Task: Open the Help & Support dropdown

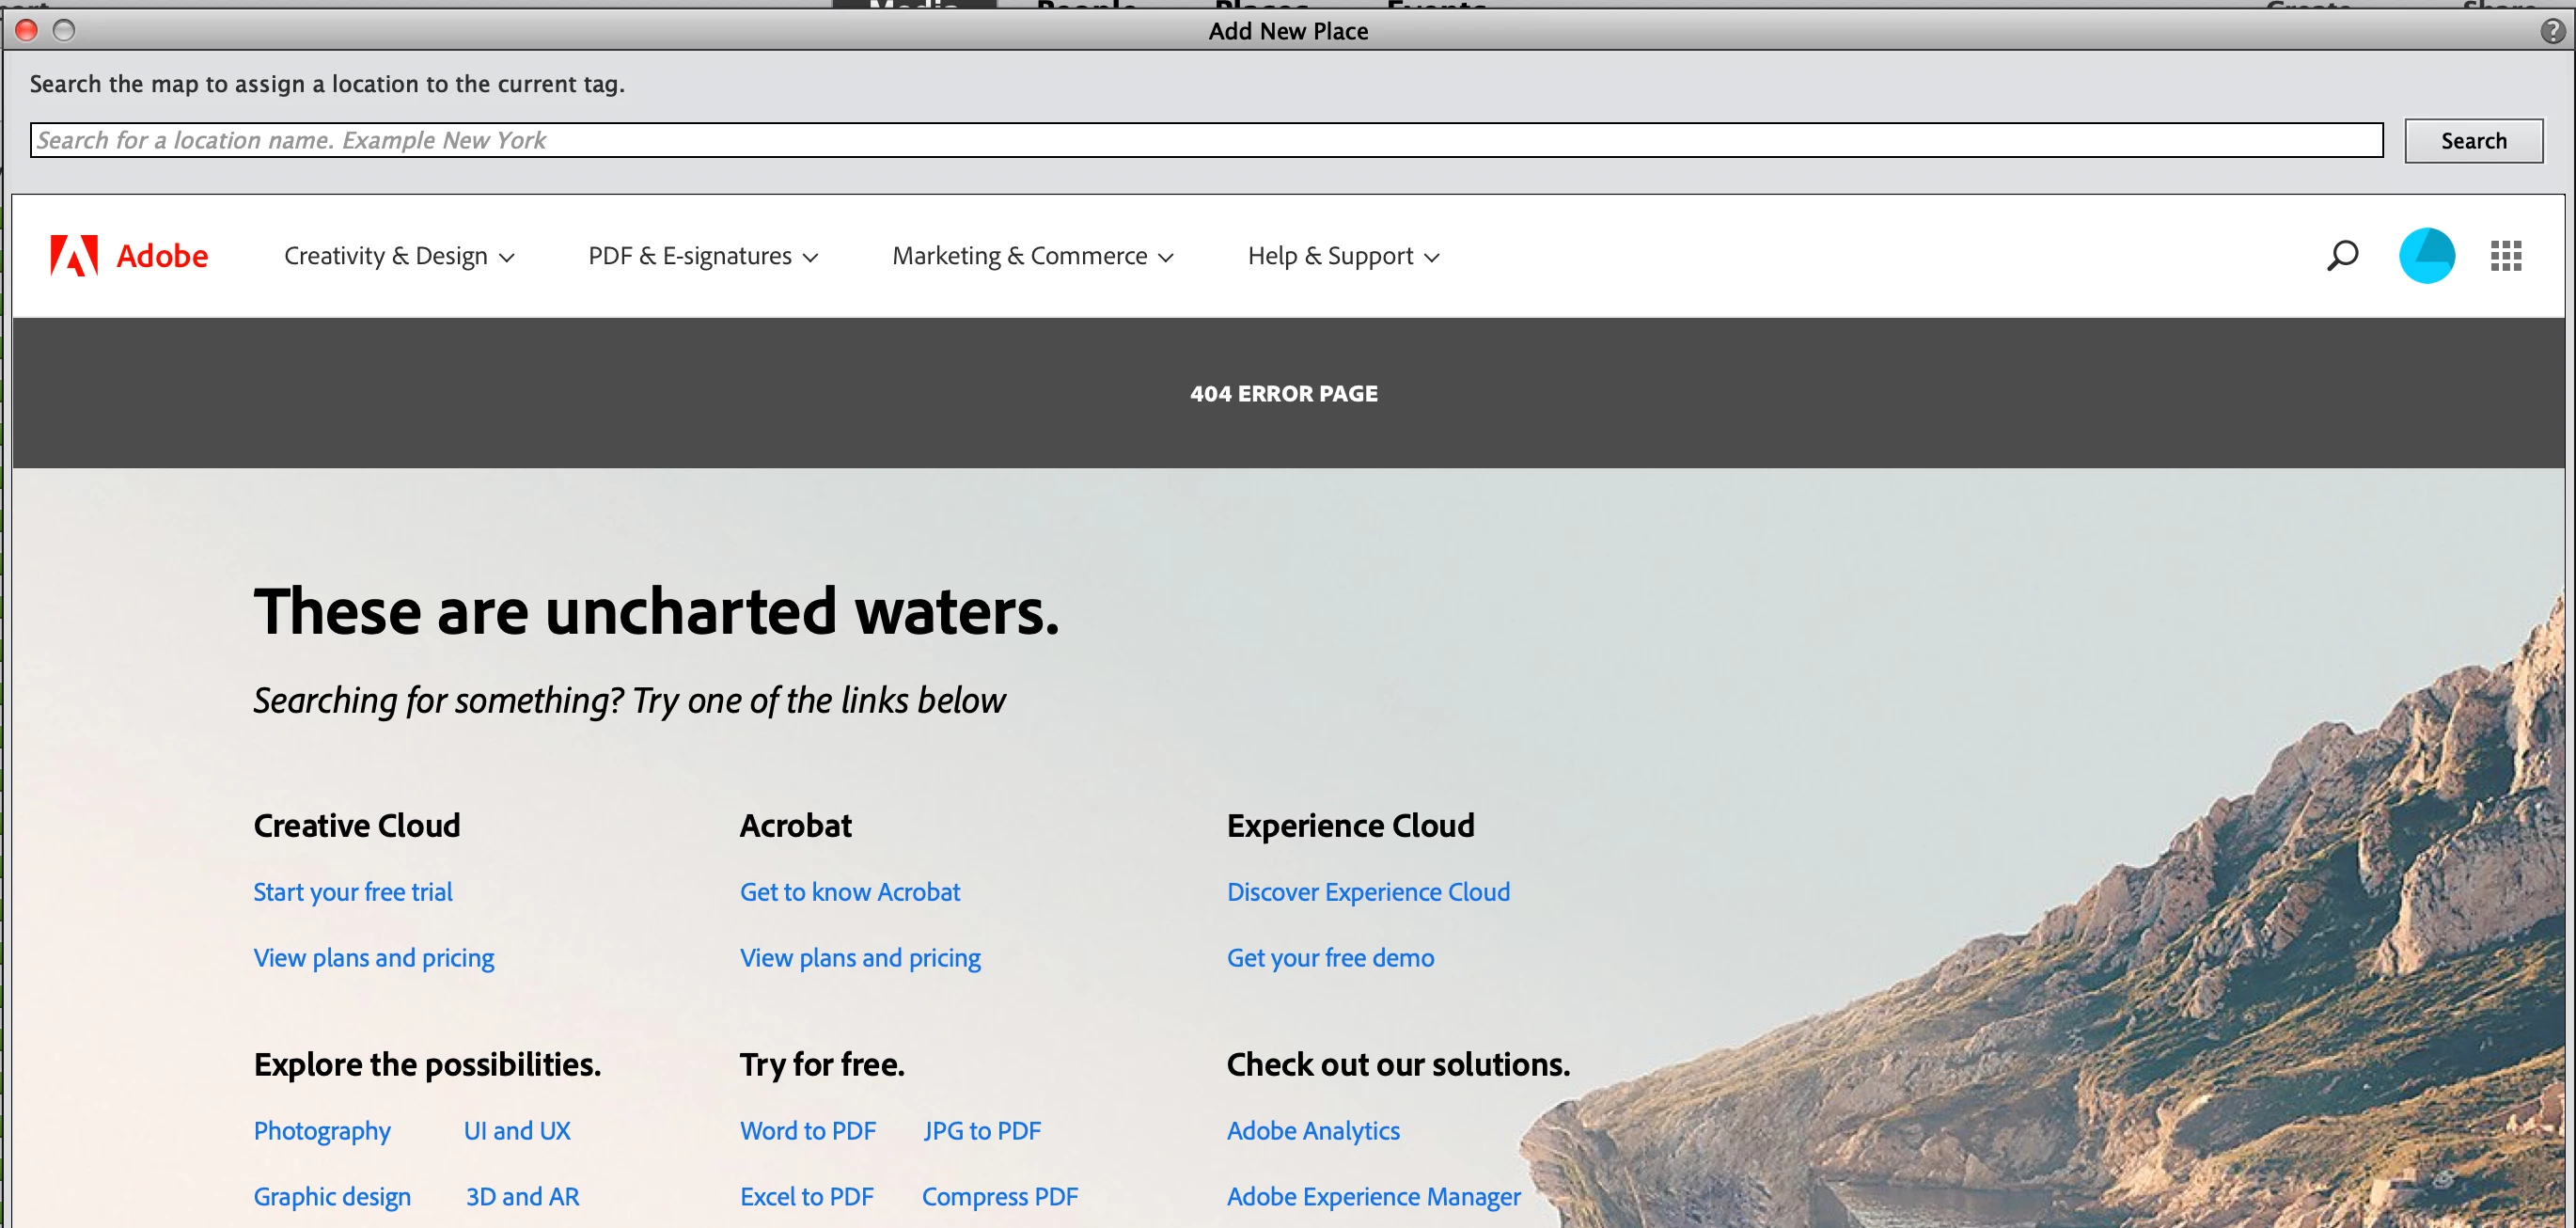Action: pos(1343,256)
